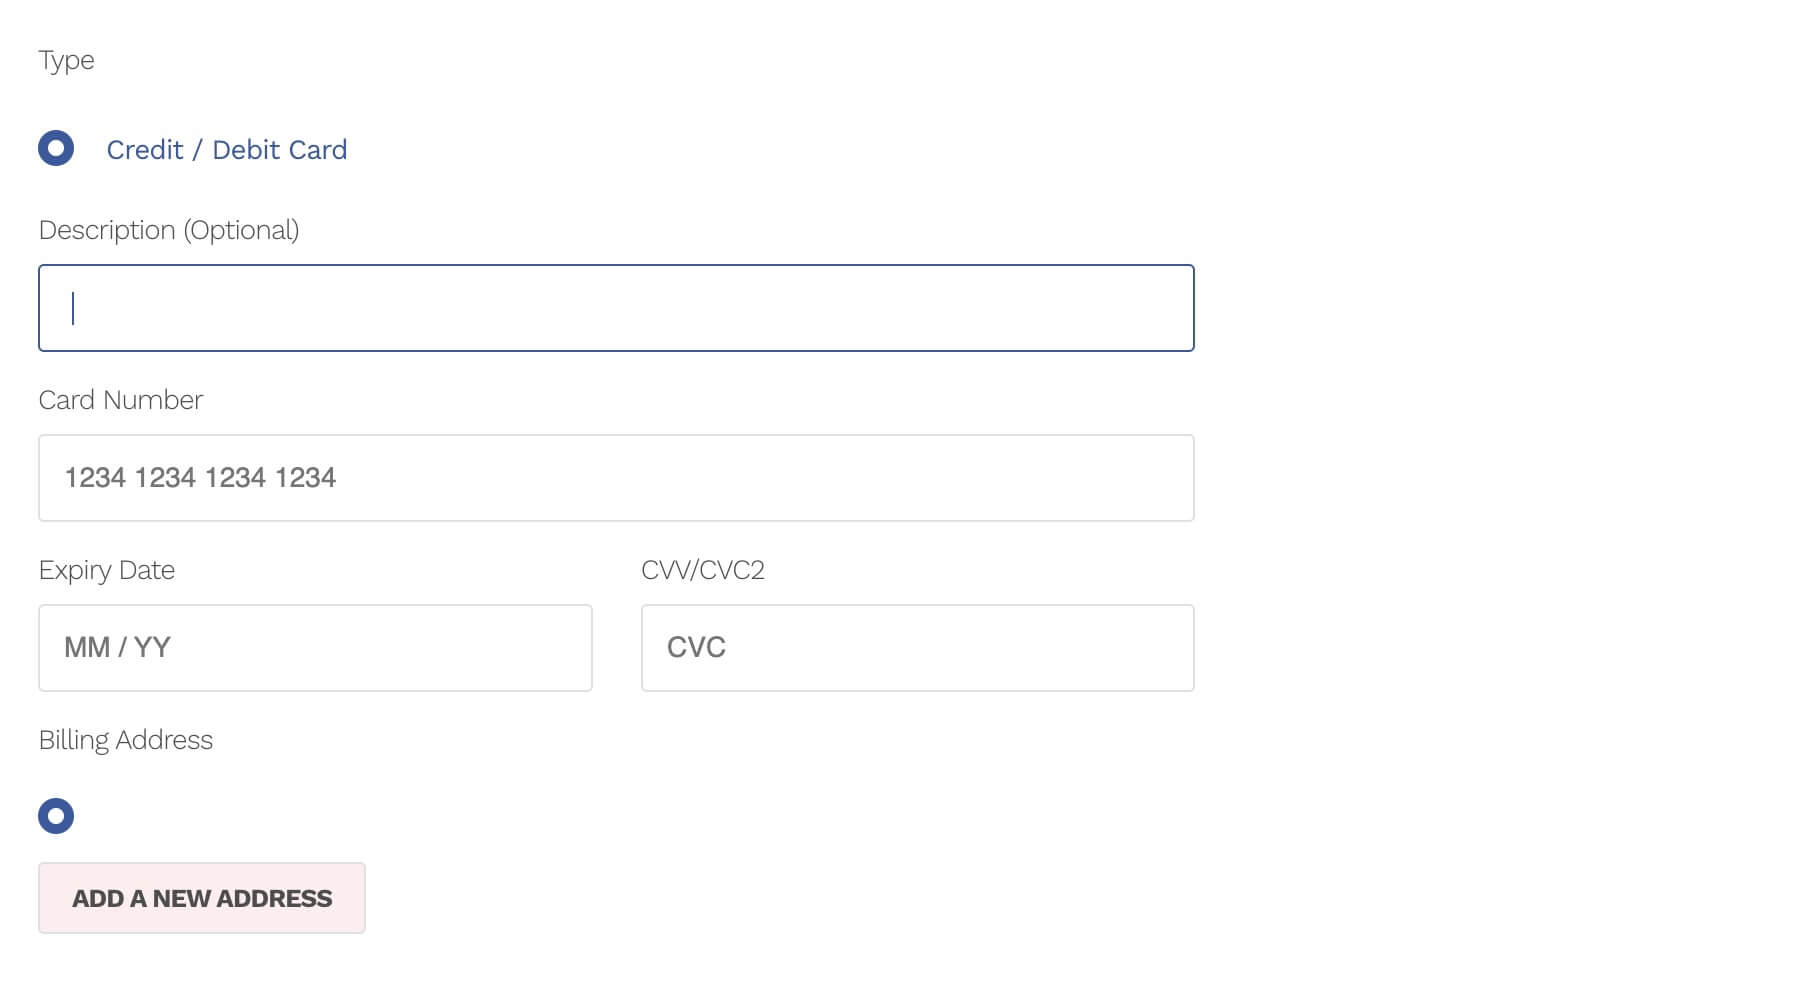Click the right end of the Description field
The width and height of the screenshot is (1814, 996).
tap(1170, 308)
